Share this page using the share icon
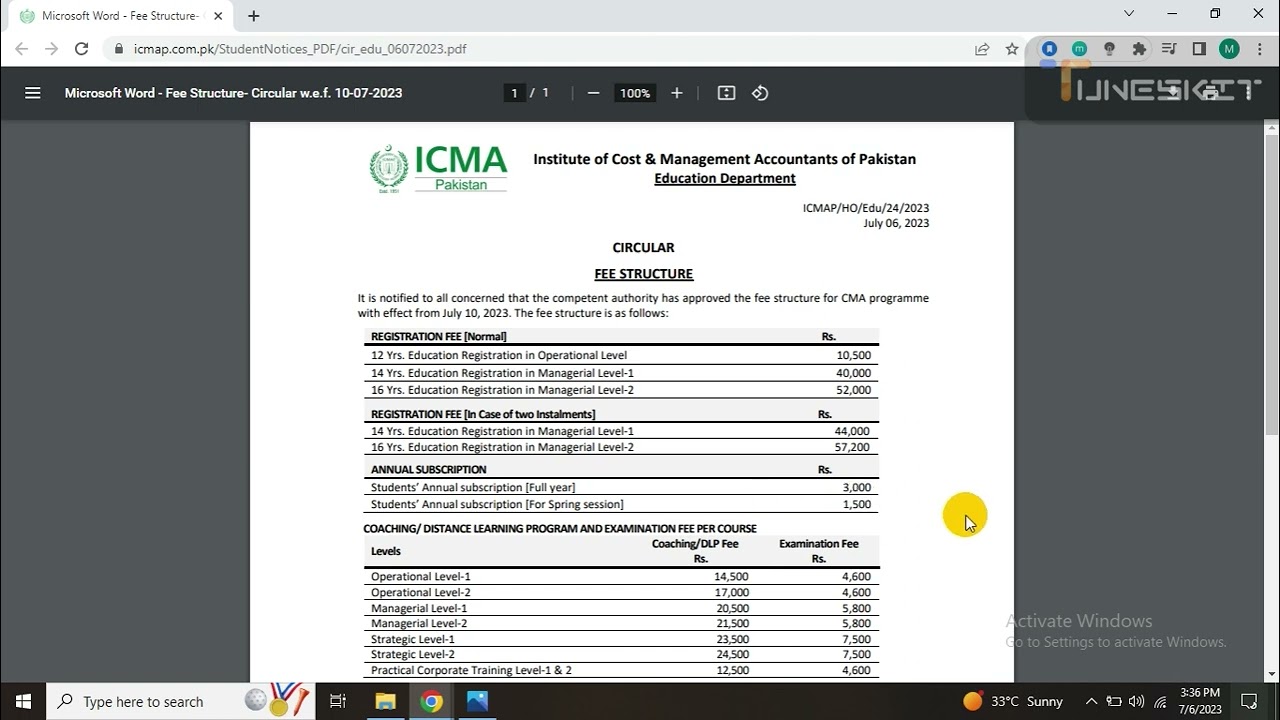Viewport: 1280px width, 720px height. point(982,48)
